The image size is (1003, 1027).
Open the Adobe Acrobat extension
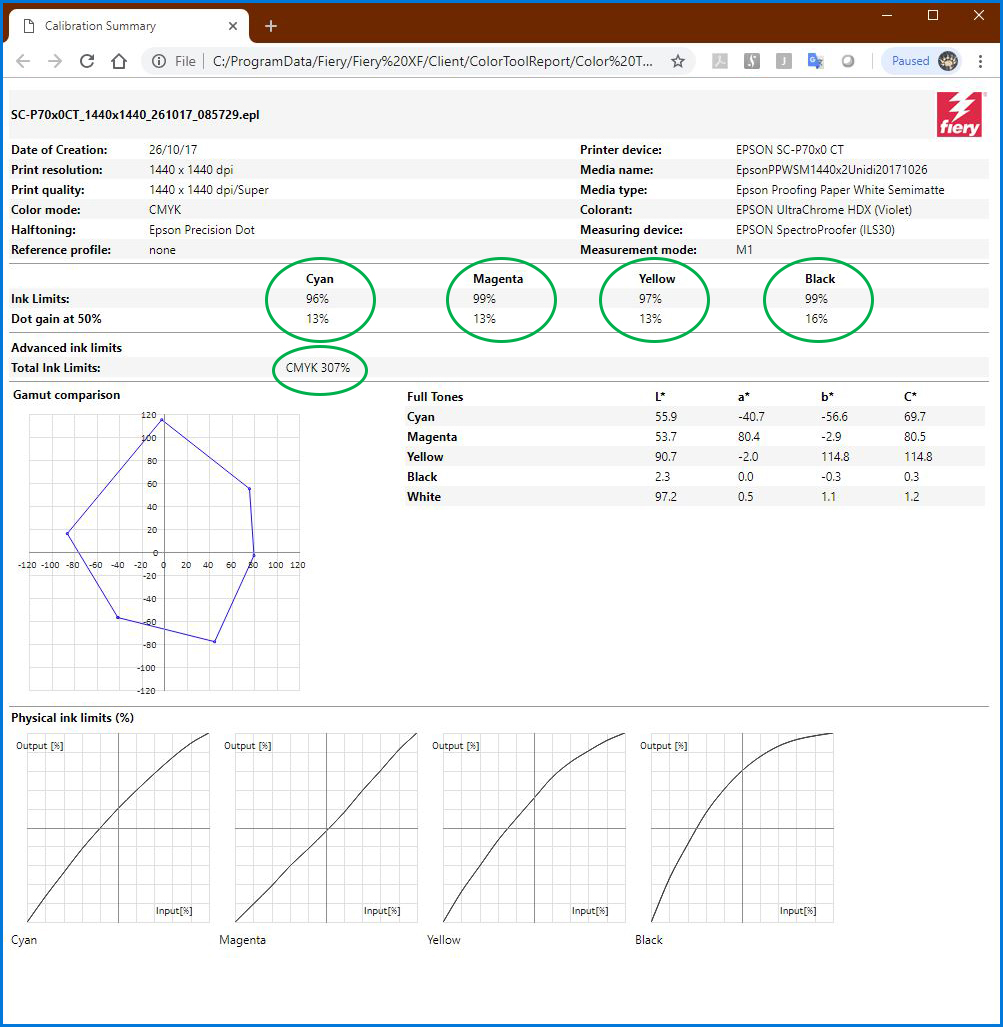coord(720,61)
